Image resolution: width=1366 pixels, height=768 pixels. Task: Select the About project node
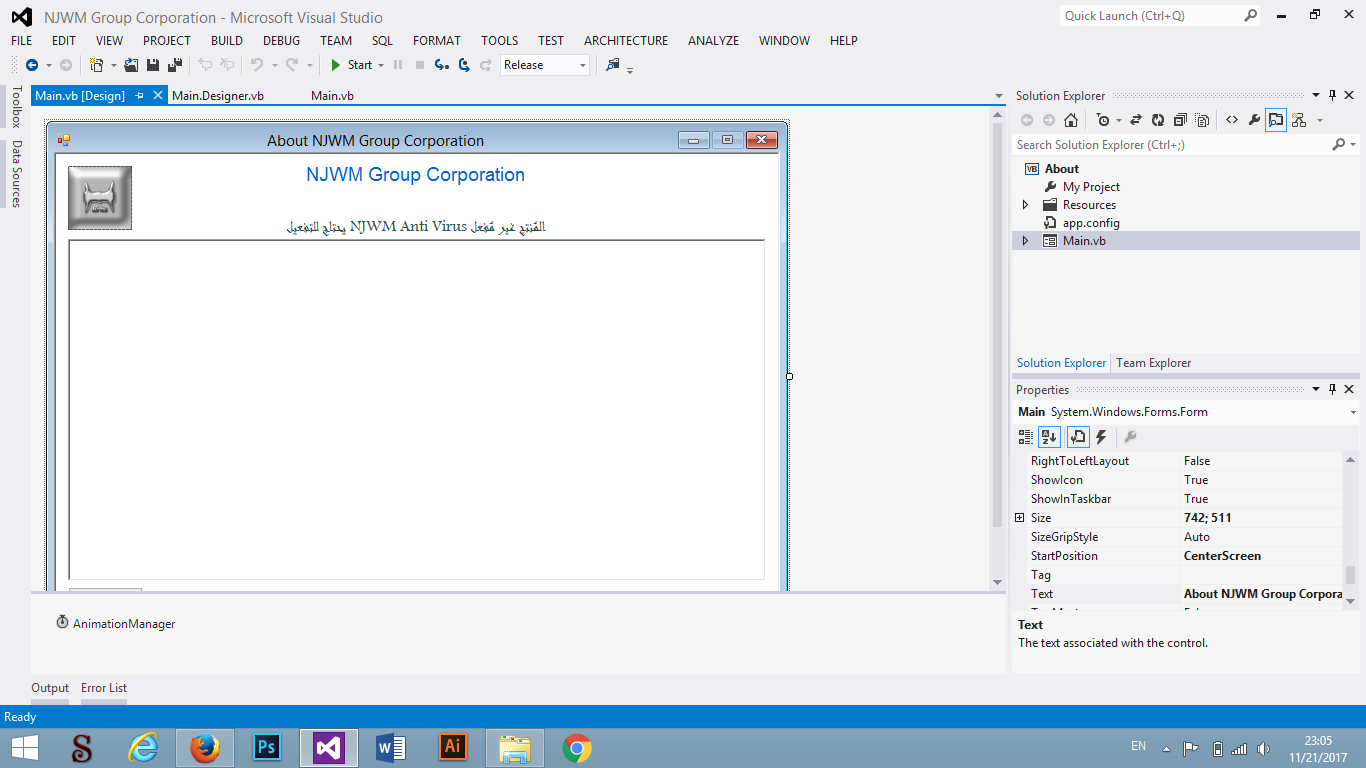click(x=1062, y=169)
